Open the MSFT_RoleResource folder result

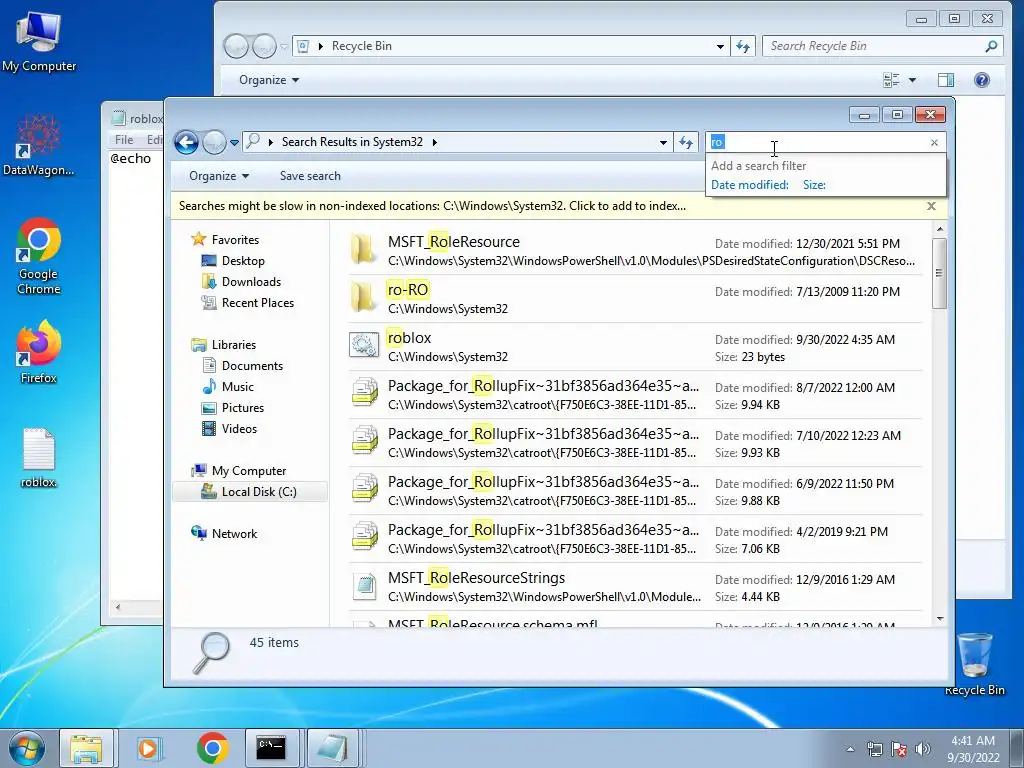(x=635, y=251)
